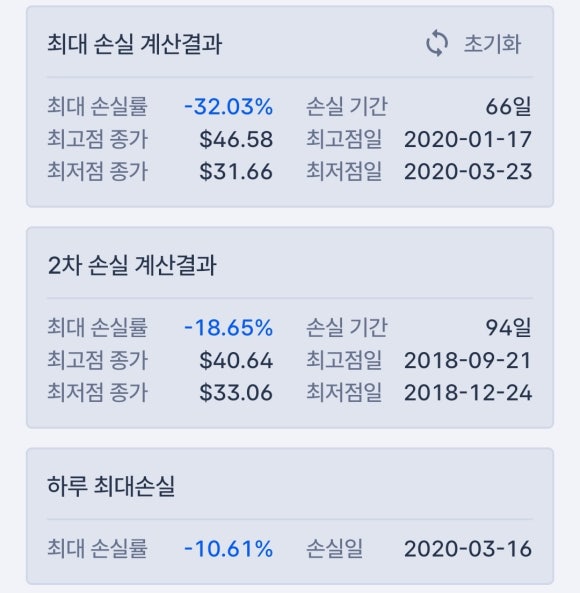Screen dimensions: 580x593
Task: Select the 2018-12-24 lowest point date
Action: 468,392
